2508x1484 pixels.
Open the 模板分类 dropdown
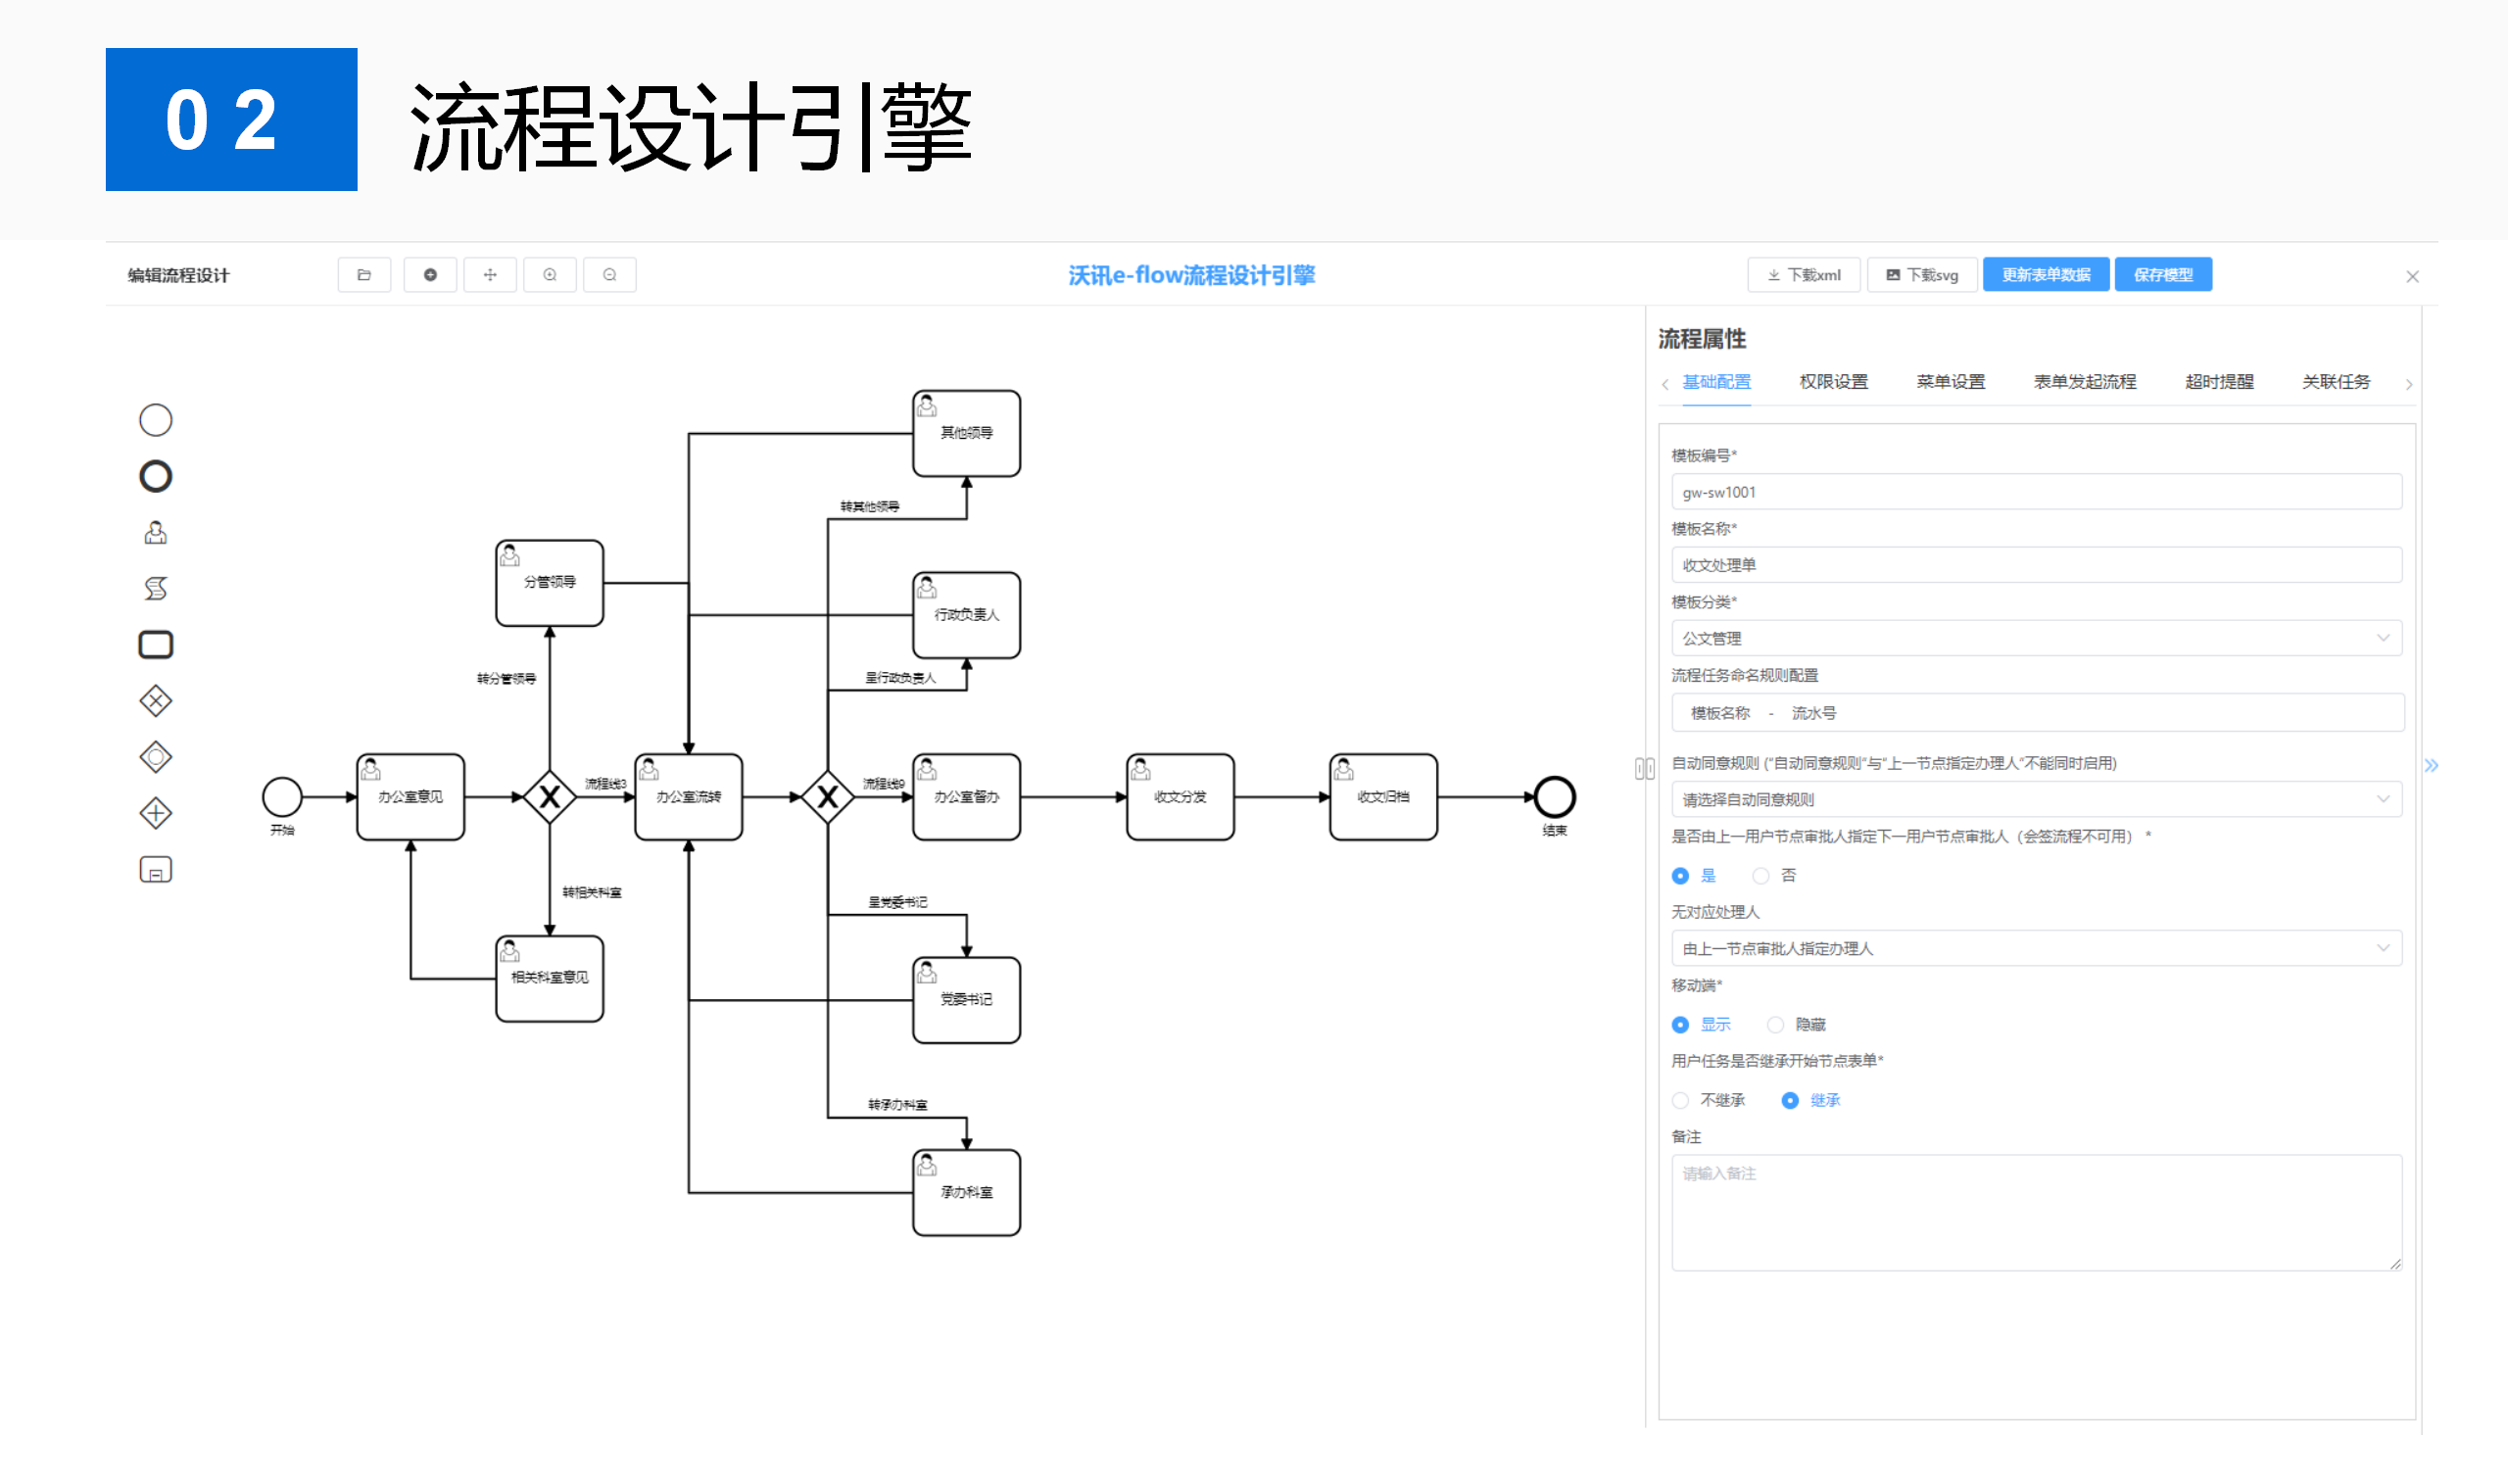2036,638
